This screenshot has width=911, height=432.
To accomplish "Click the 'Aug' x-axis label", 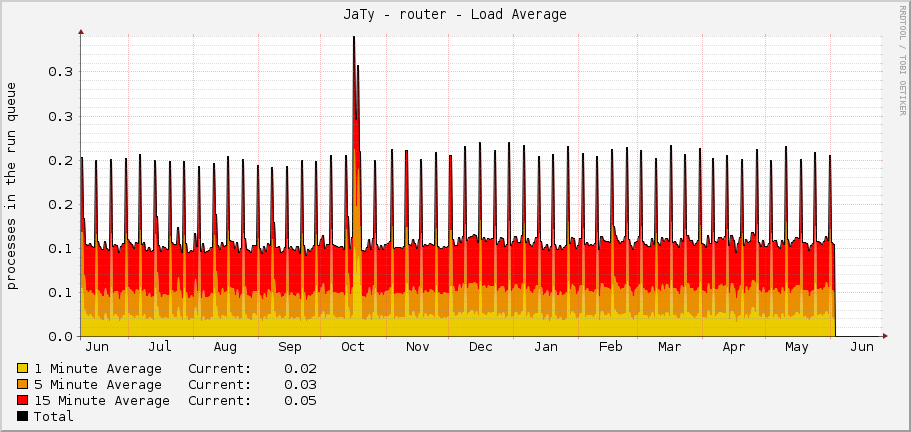I will point(225,347).
